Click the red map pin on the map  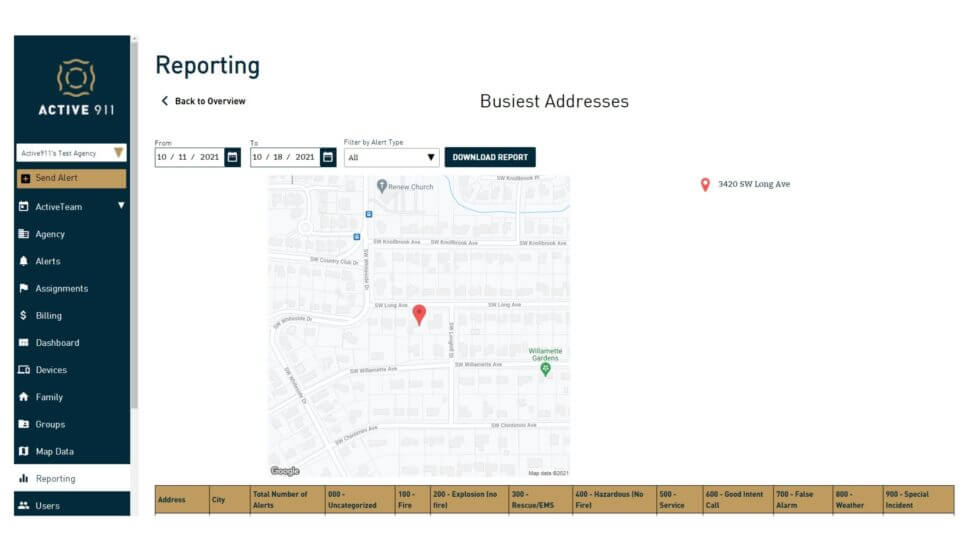pos(419,314)
